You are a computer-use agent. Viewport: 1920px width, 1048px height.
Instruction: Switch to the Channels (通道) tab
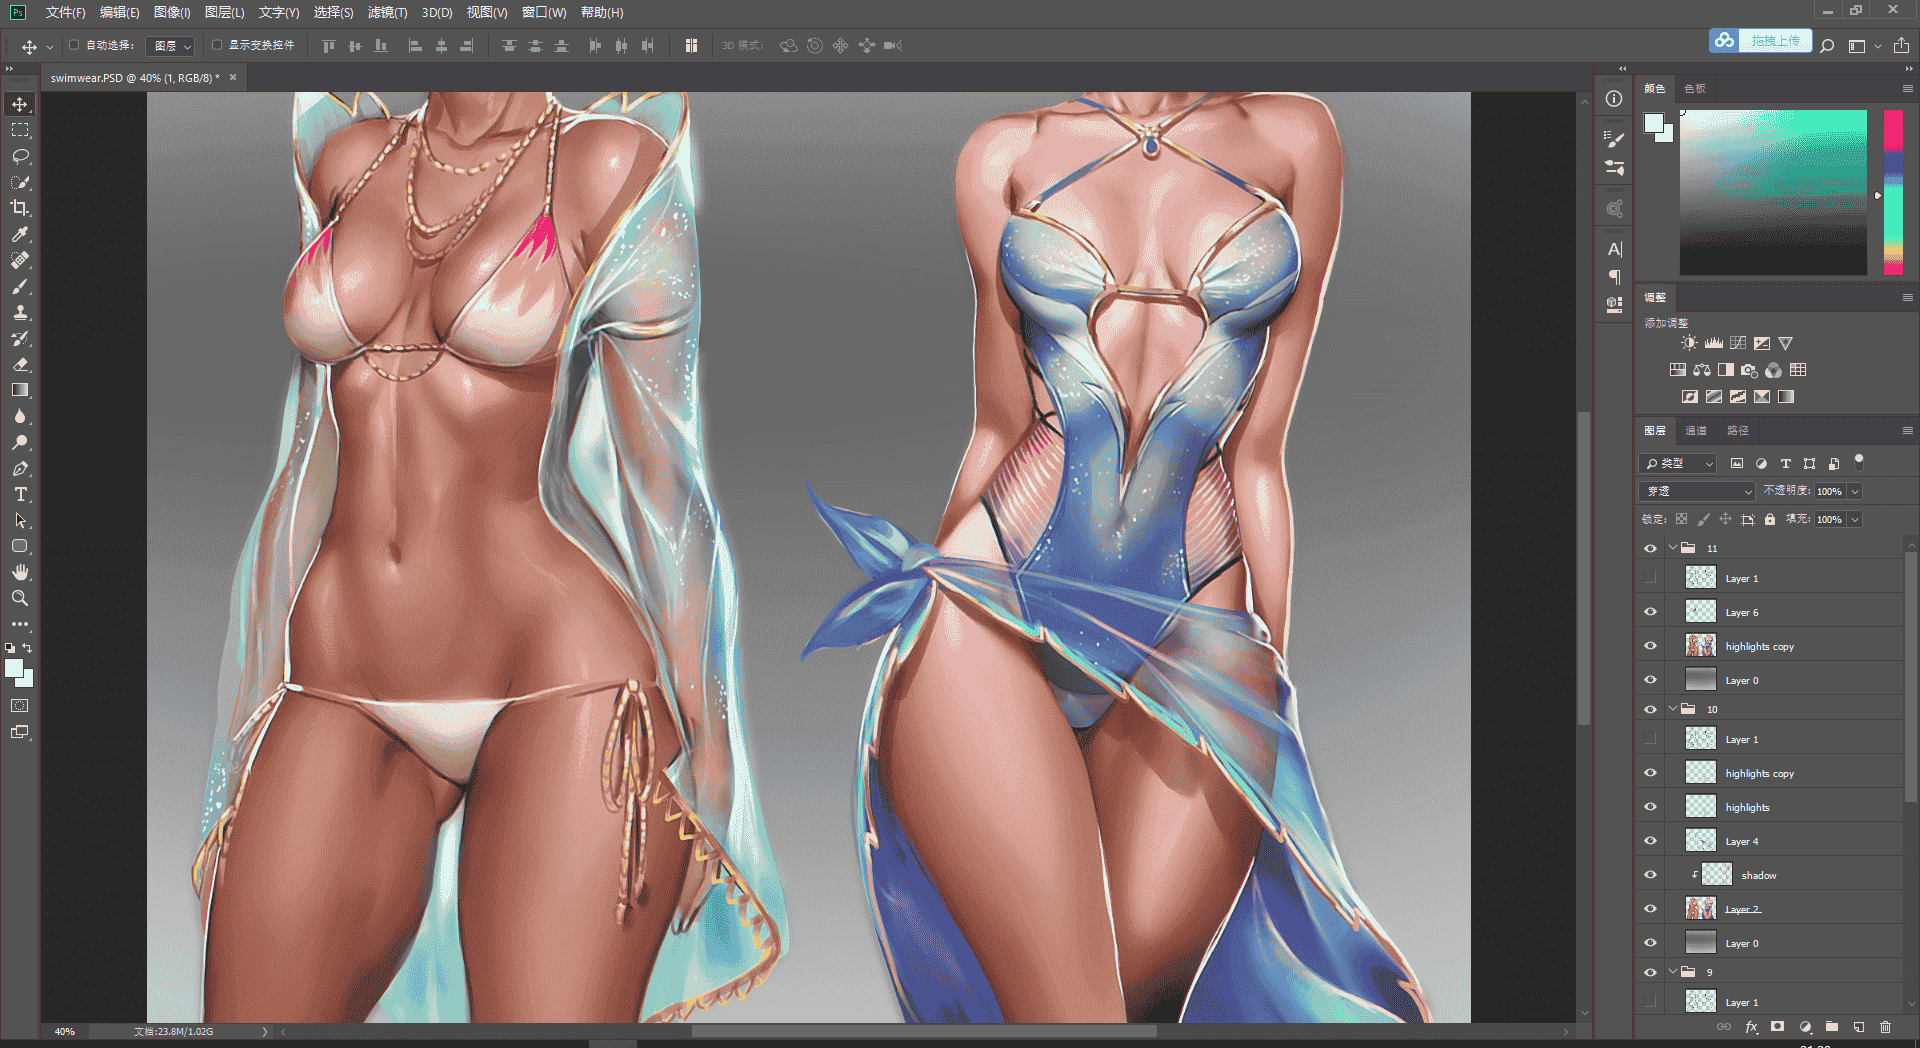pyautogui.click(x=1696, y=430)
